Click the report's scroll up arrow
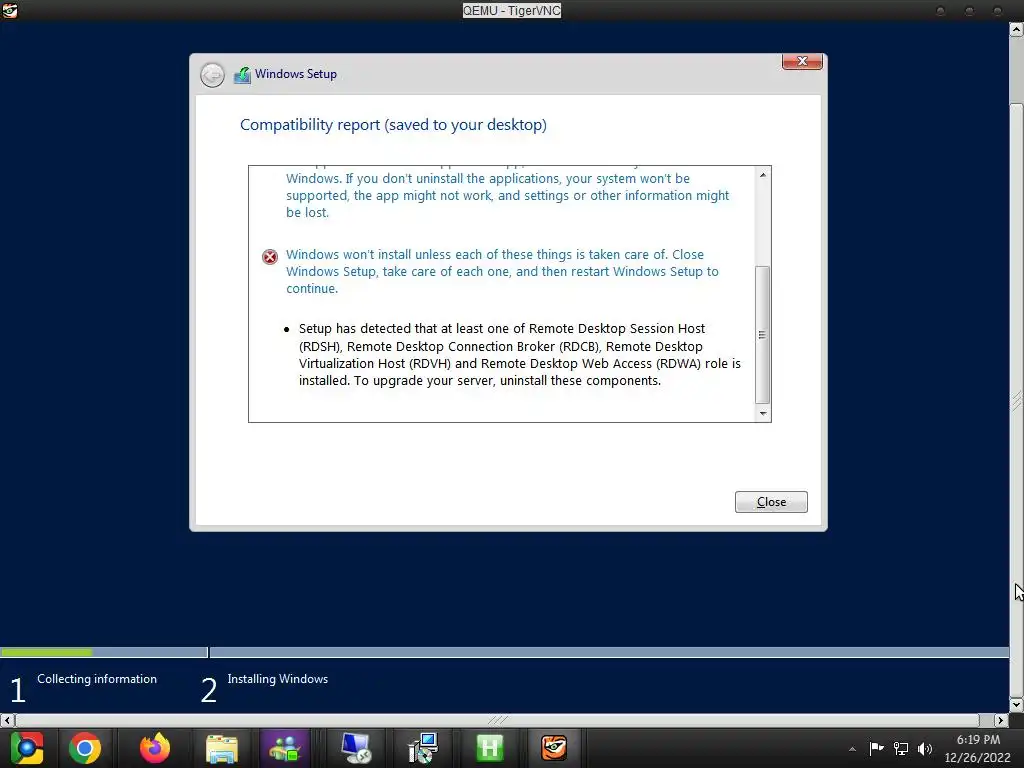The width and height of the screenshot is (1024, 768). click(x=762, y=175)
